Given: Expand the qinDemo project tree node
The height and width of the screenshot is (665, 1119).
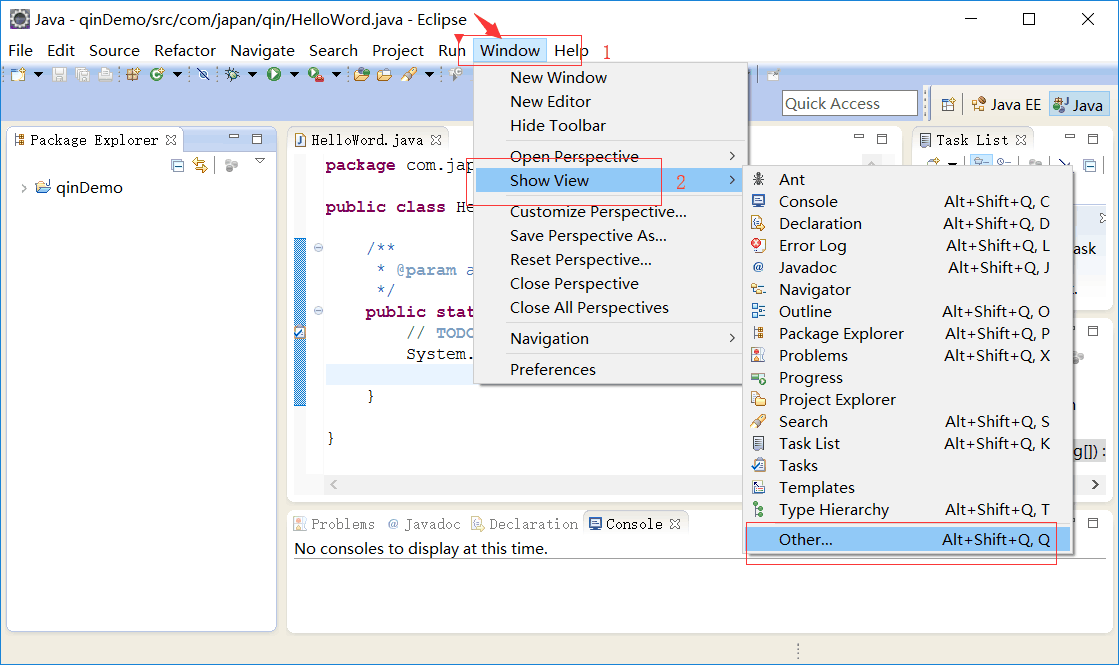Looking at the screenshot, I should (x=24, y=188).
